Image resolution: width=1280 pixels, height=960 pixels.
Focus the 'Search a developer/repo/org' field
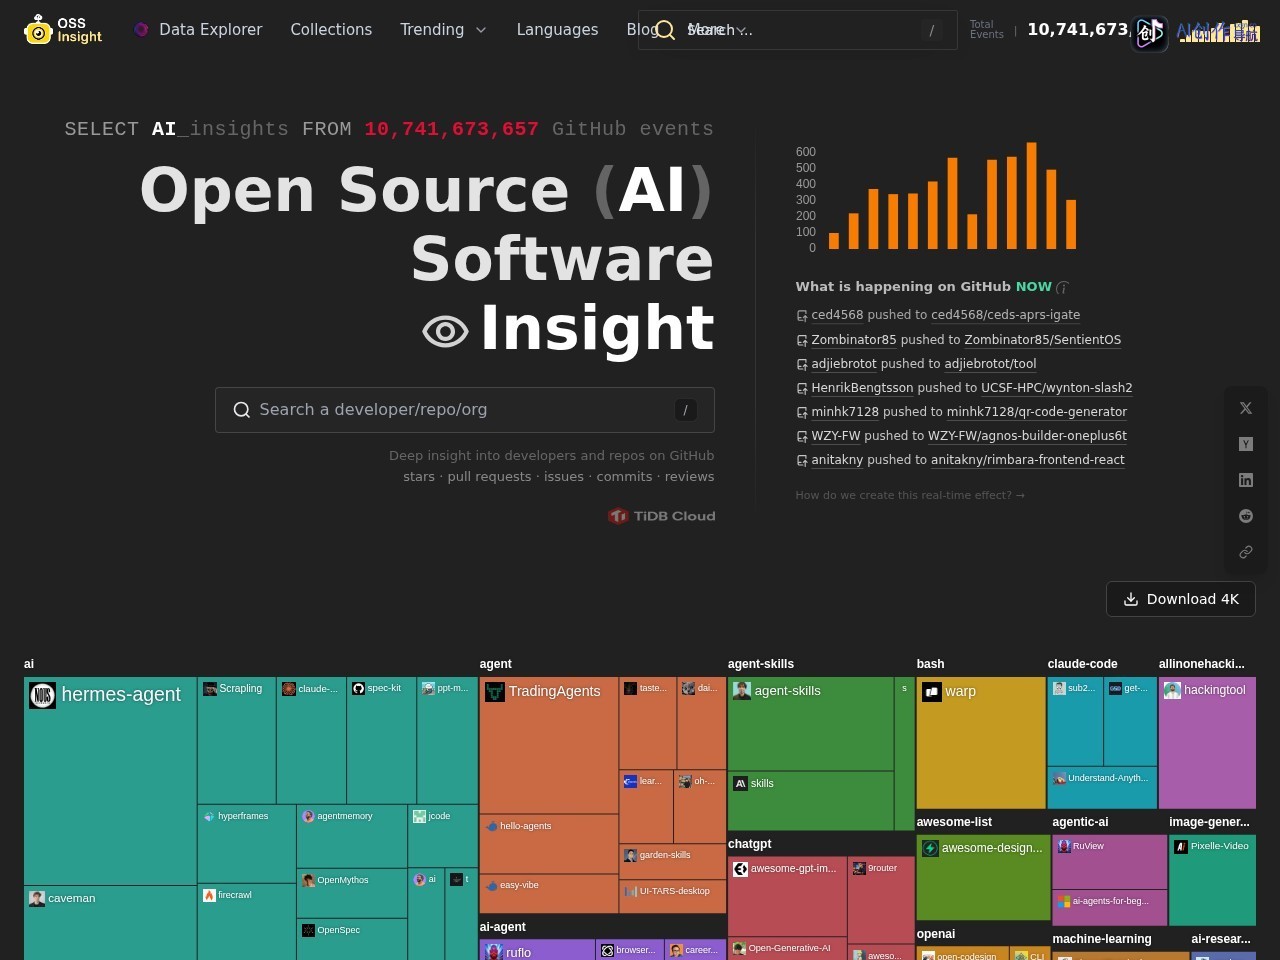[465, 410]
